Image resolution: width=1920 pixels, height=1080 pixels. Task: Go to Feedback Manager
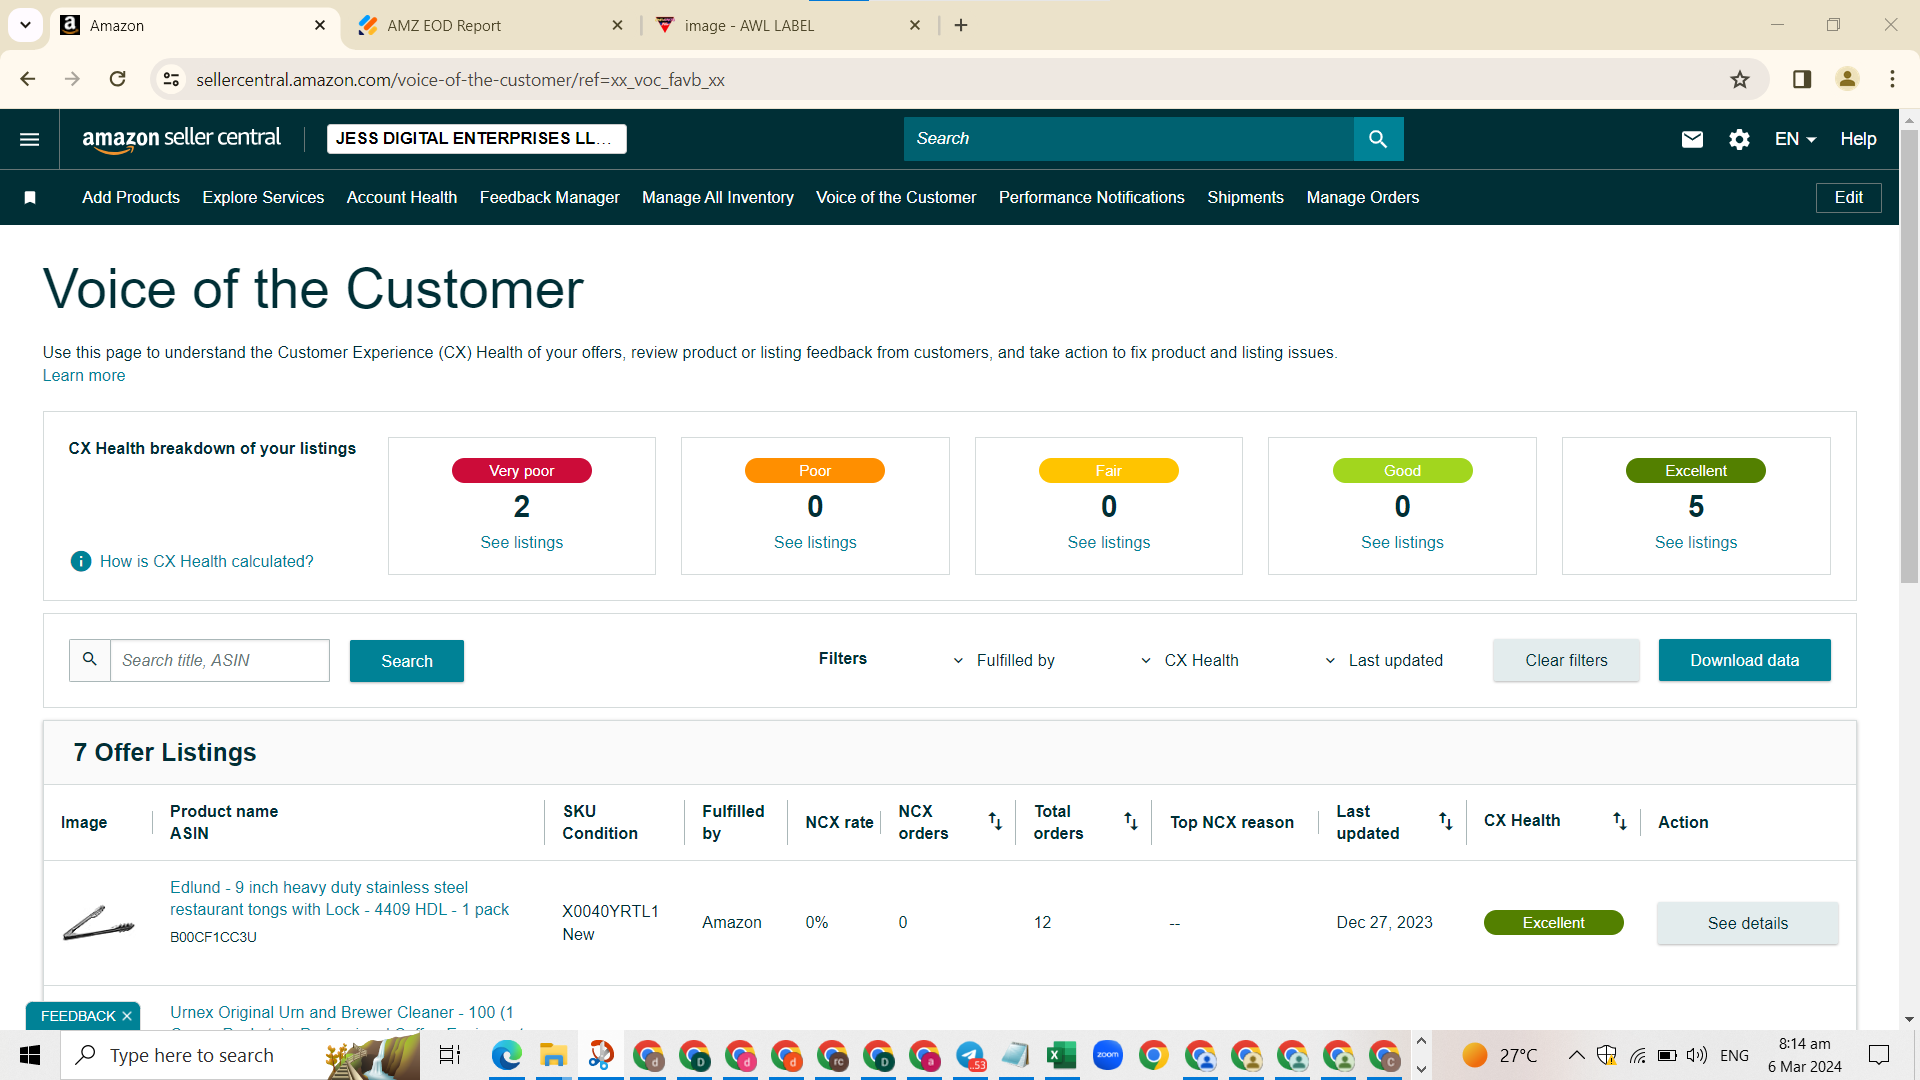click(x=550, y=198)
